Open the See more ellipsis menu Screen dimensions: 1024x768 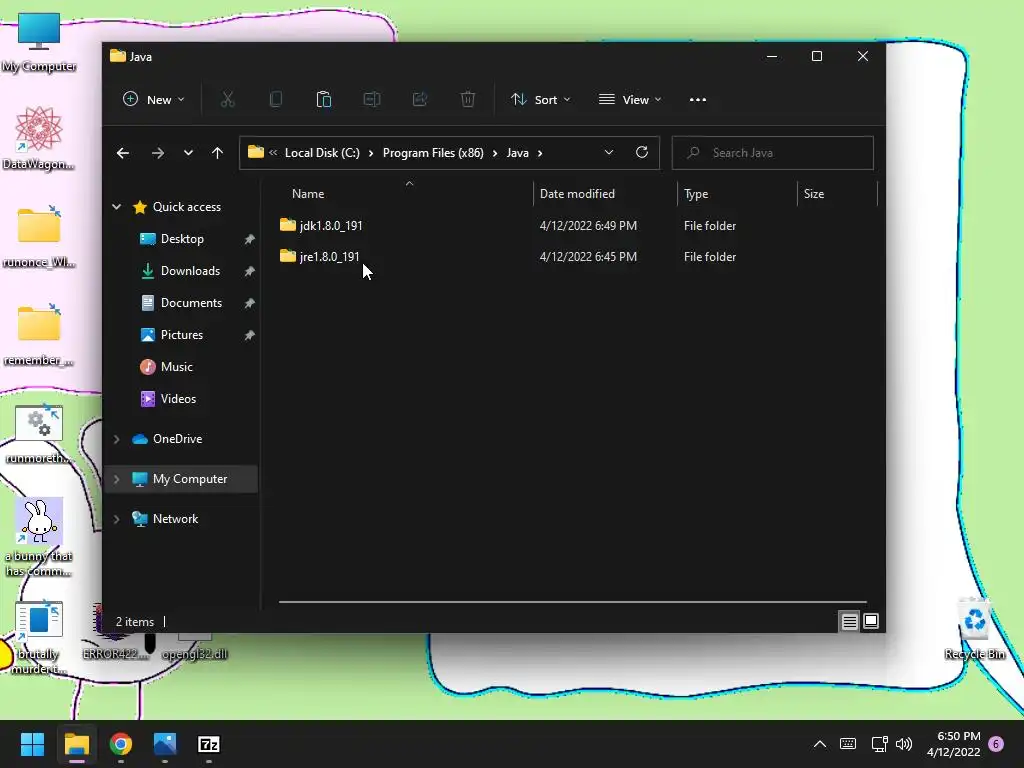(x=697, y=100)
